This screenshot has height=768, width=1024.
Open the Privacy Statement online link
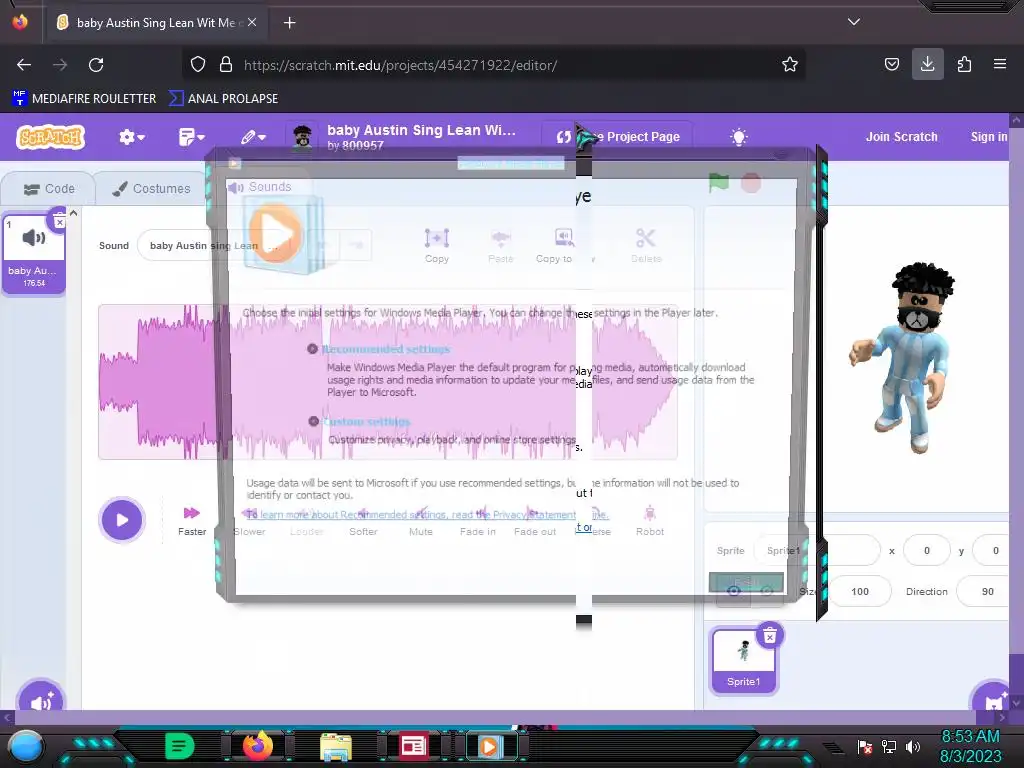427,515
